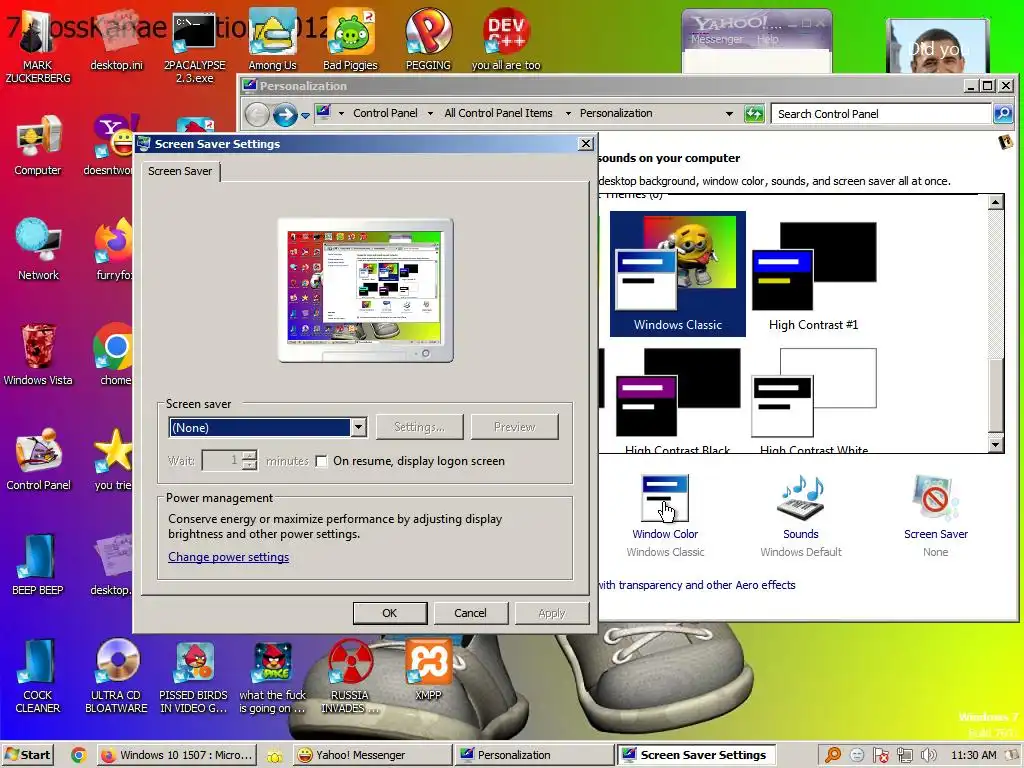
Task: Switch to Yahoo! Messenger taskbar item
Action: pos(372,755)
